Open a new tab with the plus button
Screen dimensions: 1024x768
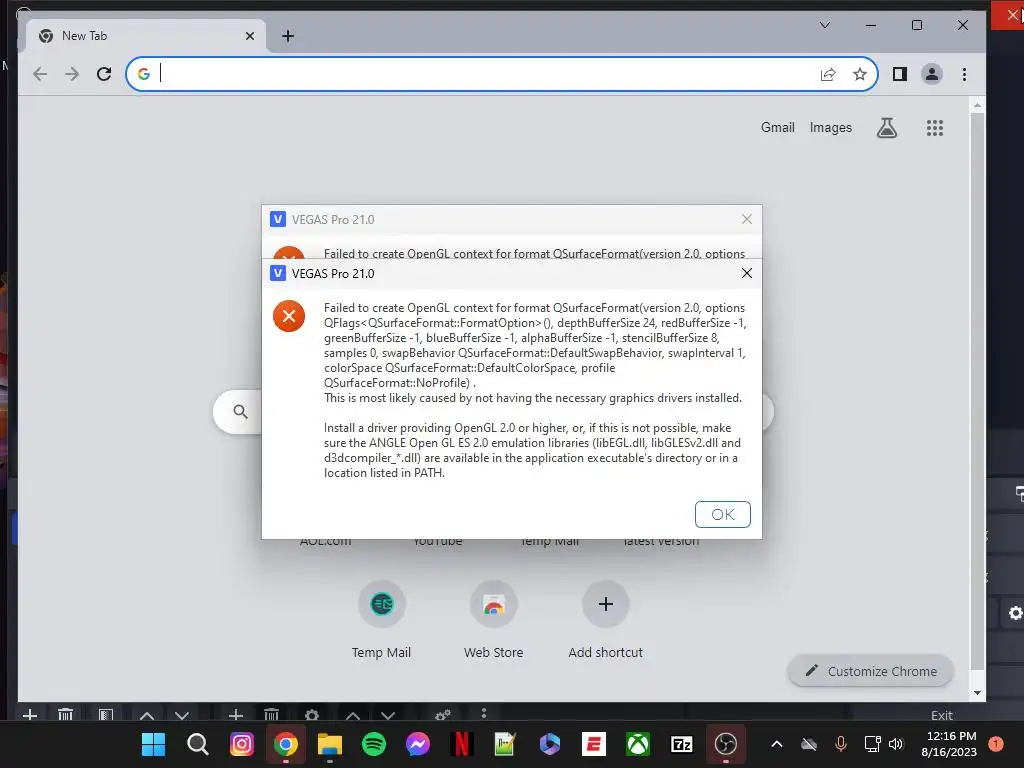coord(288,36)
